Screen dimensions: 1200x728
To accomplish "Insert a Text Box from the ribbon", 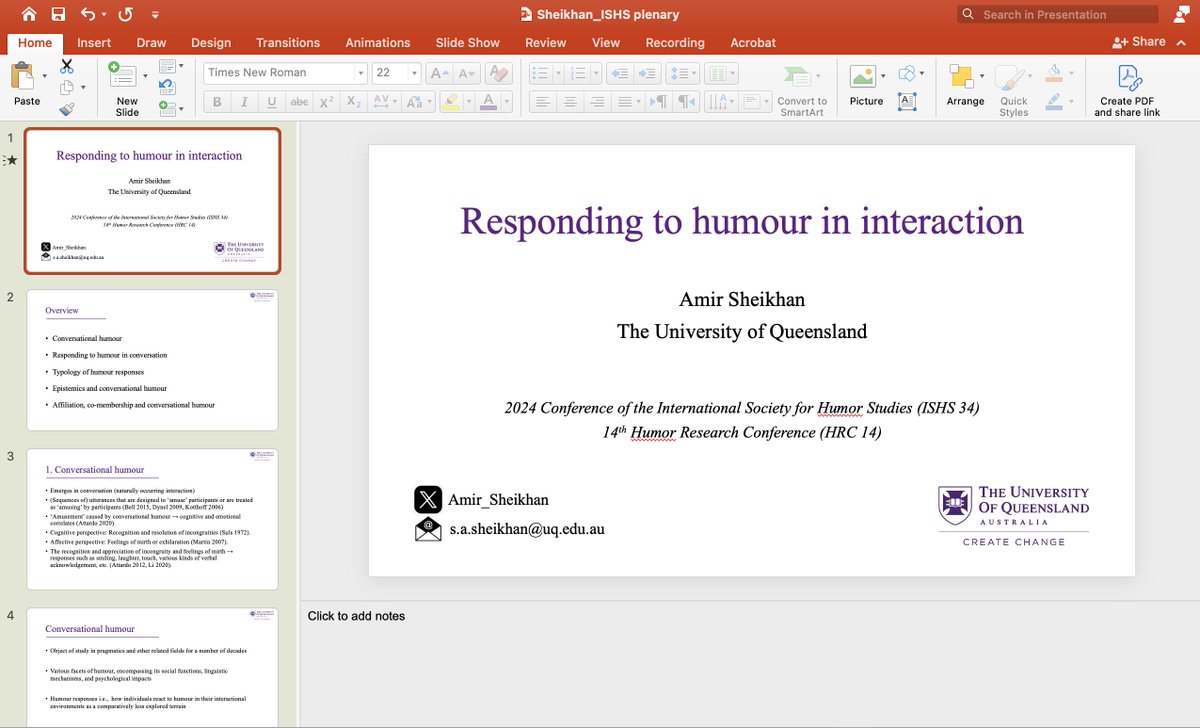I will (x=908, y=101).
